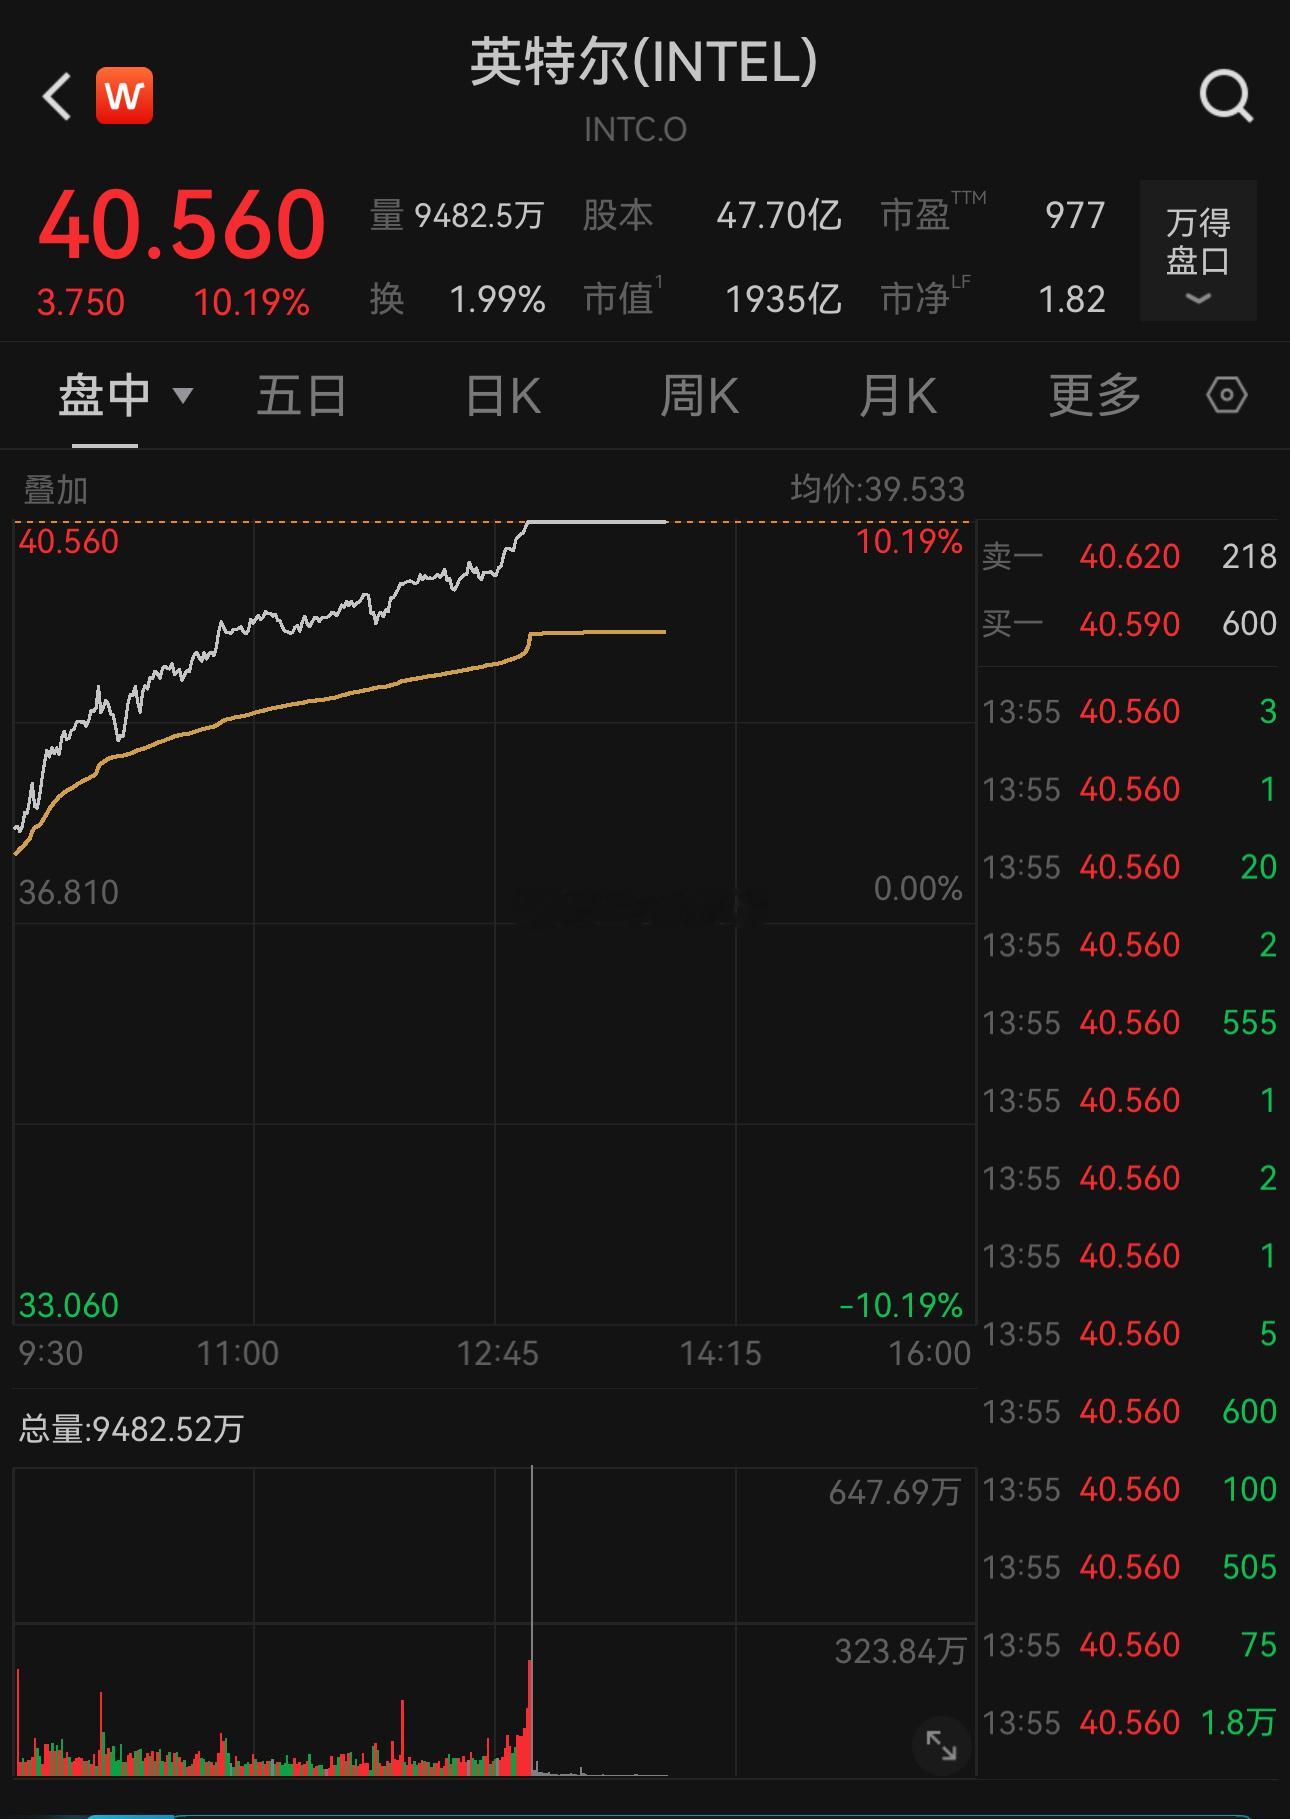Viewport: 1290px width, 1819px height.
Task: Tap the volume 9482.5万 value
Action: click(x=479, y=215)
